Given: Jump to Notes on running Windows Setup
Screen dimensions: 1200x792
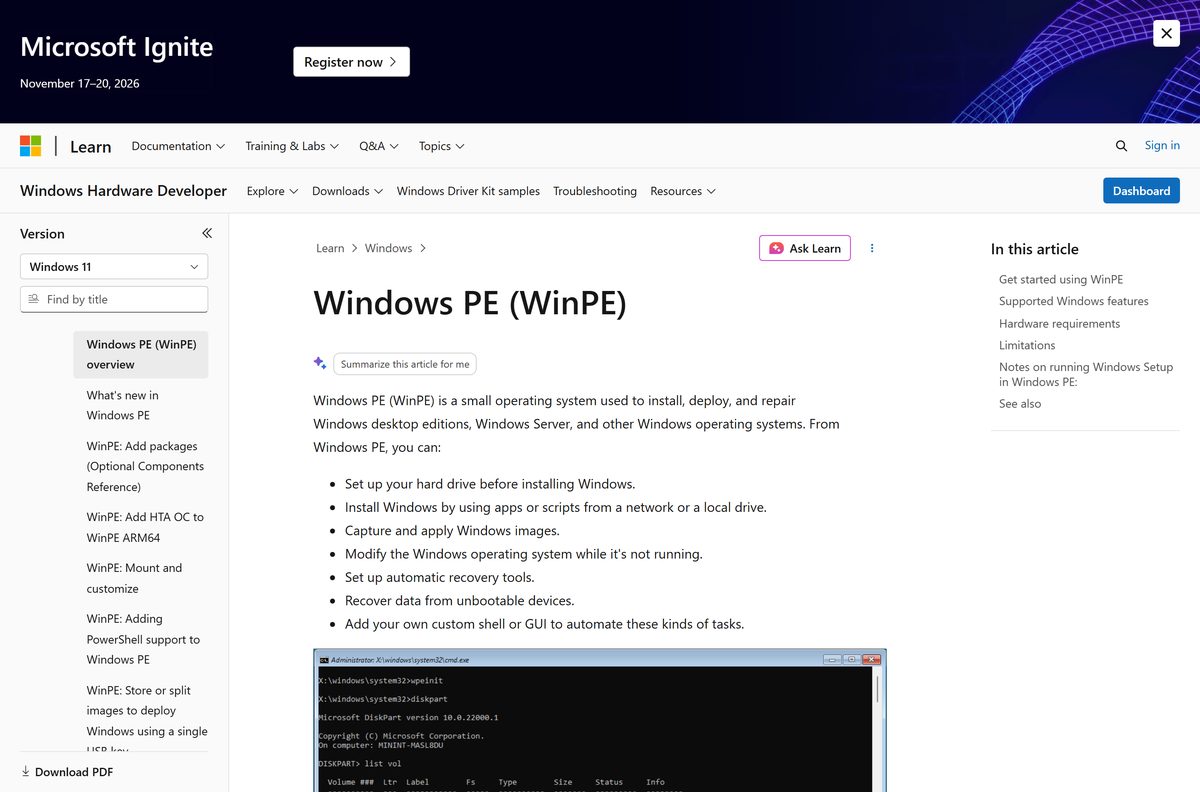Looking at the screenshot, I should [1086, 374].
